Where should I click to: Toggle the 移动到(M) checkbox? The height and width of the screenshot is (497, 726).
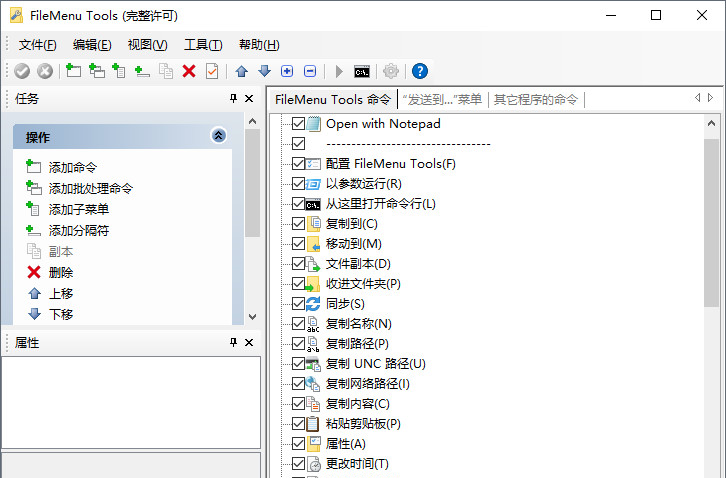pos(299,244)
